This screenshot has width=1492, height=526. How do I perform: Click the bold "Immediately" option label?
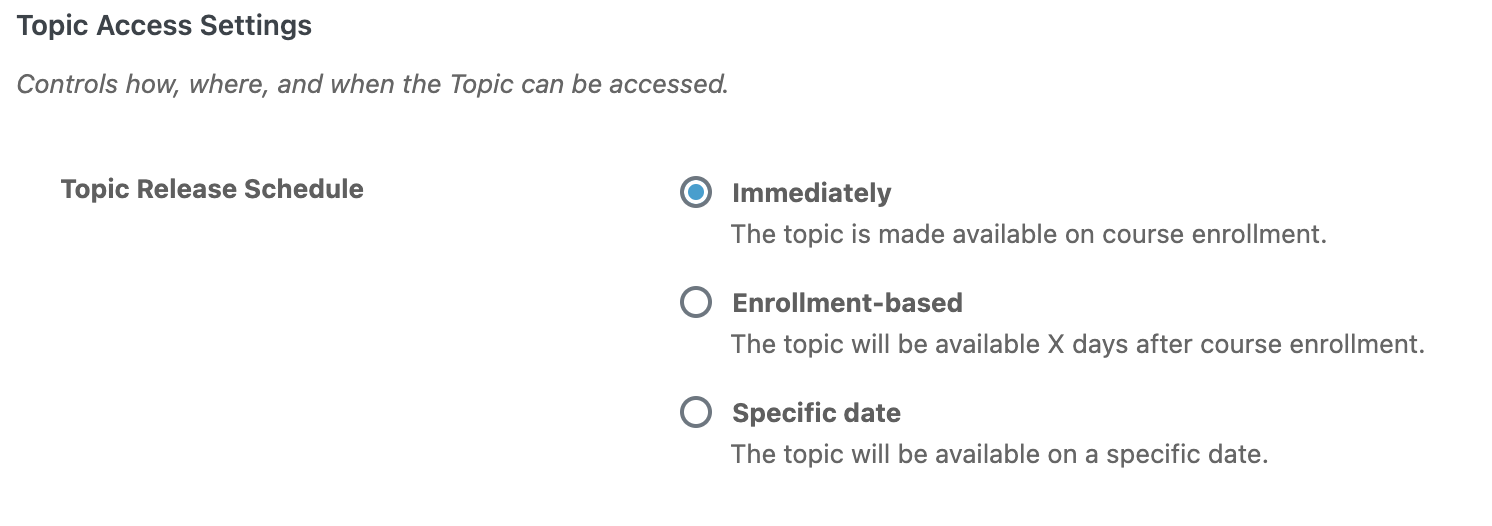811,192
